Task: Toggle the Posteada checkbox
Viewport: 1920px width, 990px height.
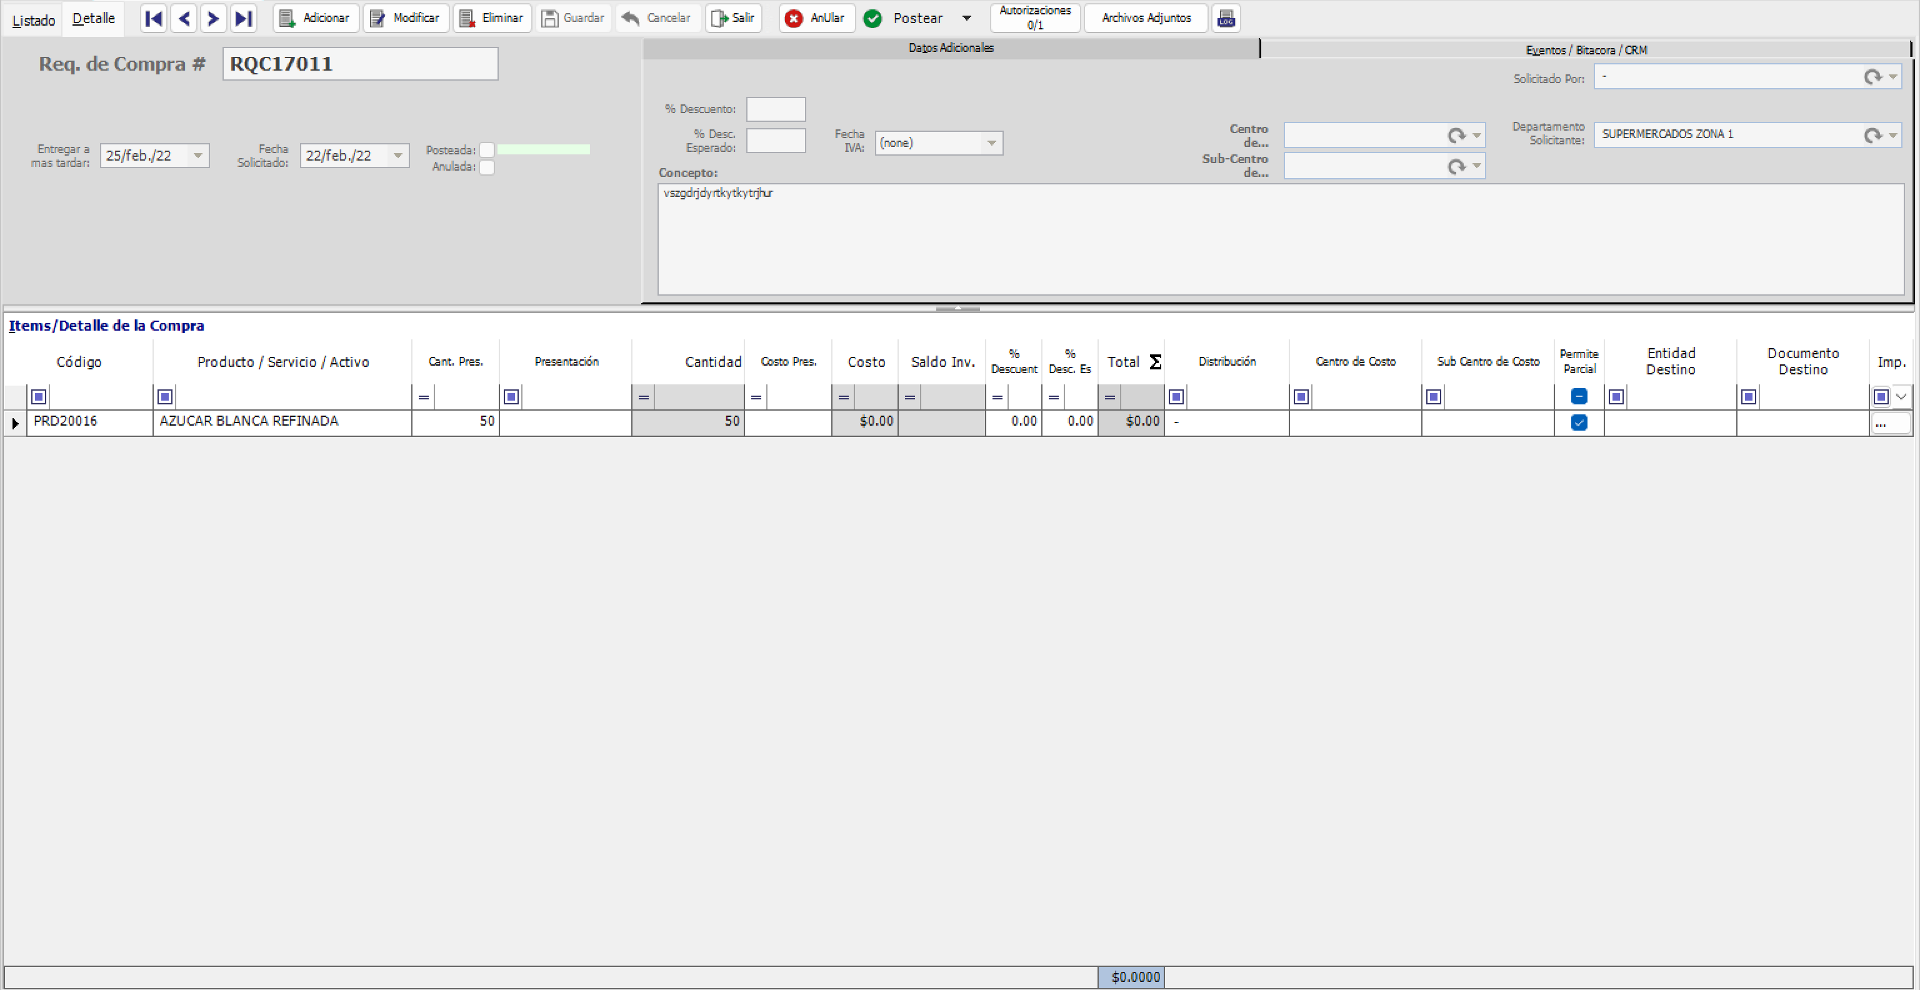Action: 487,149
